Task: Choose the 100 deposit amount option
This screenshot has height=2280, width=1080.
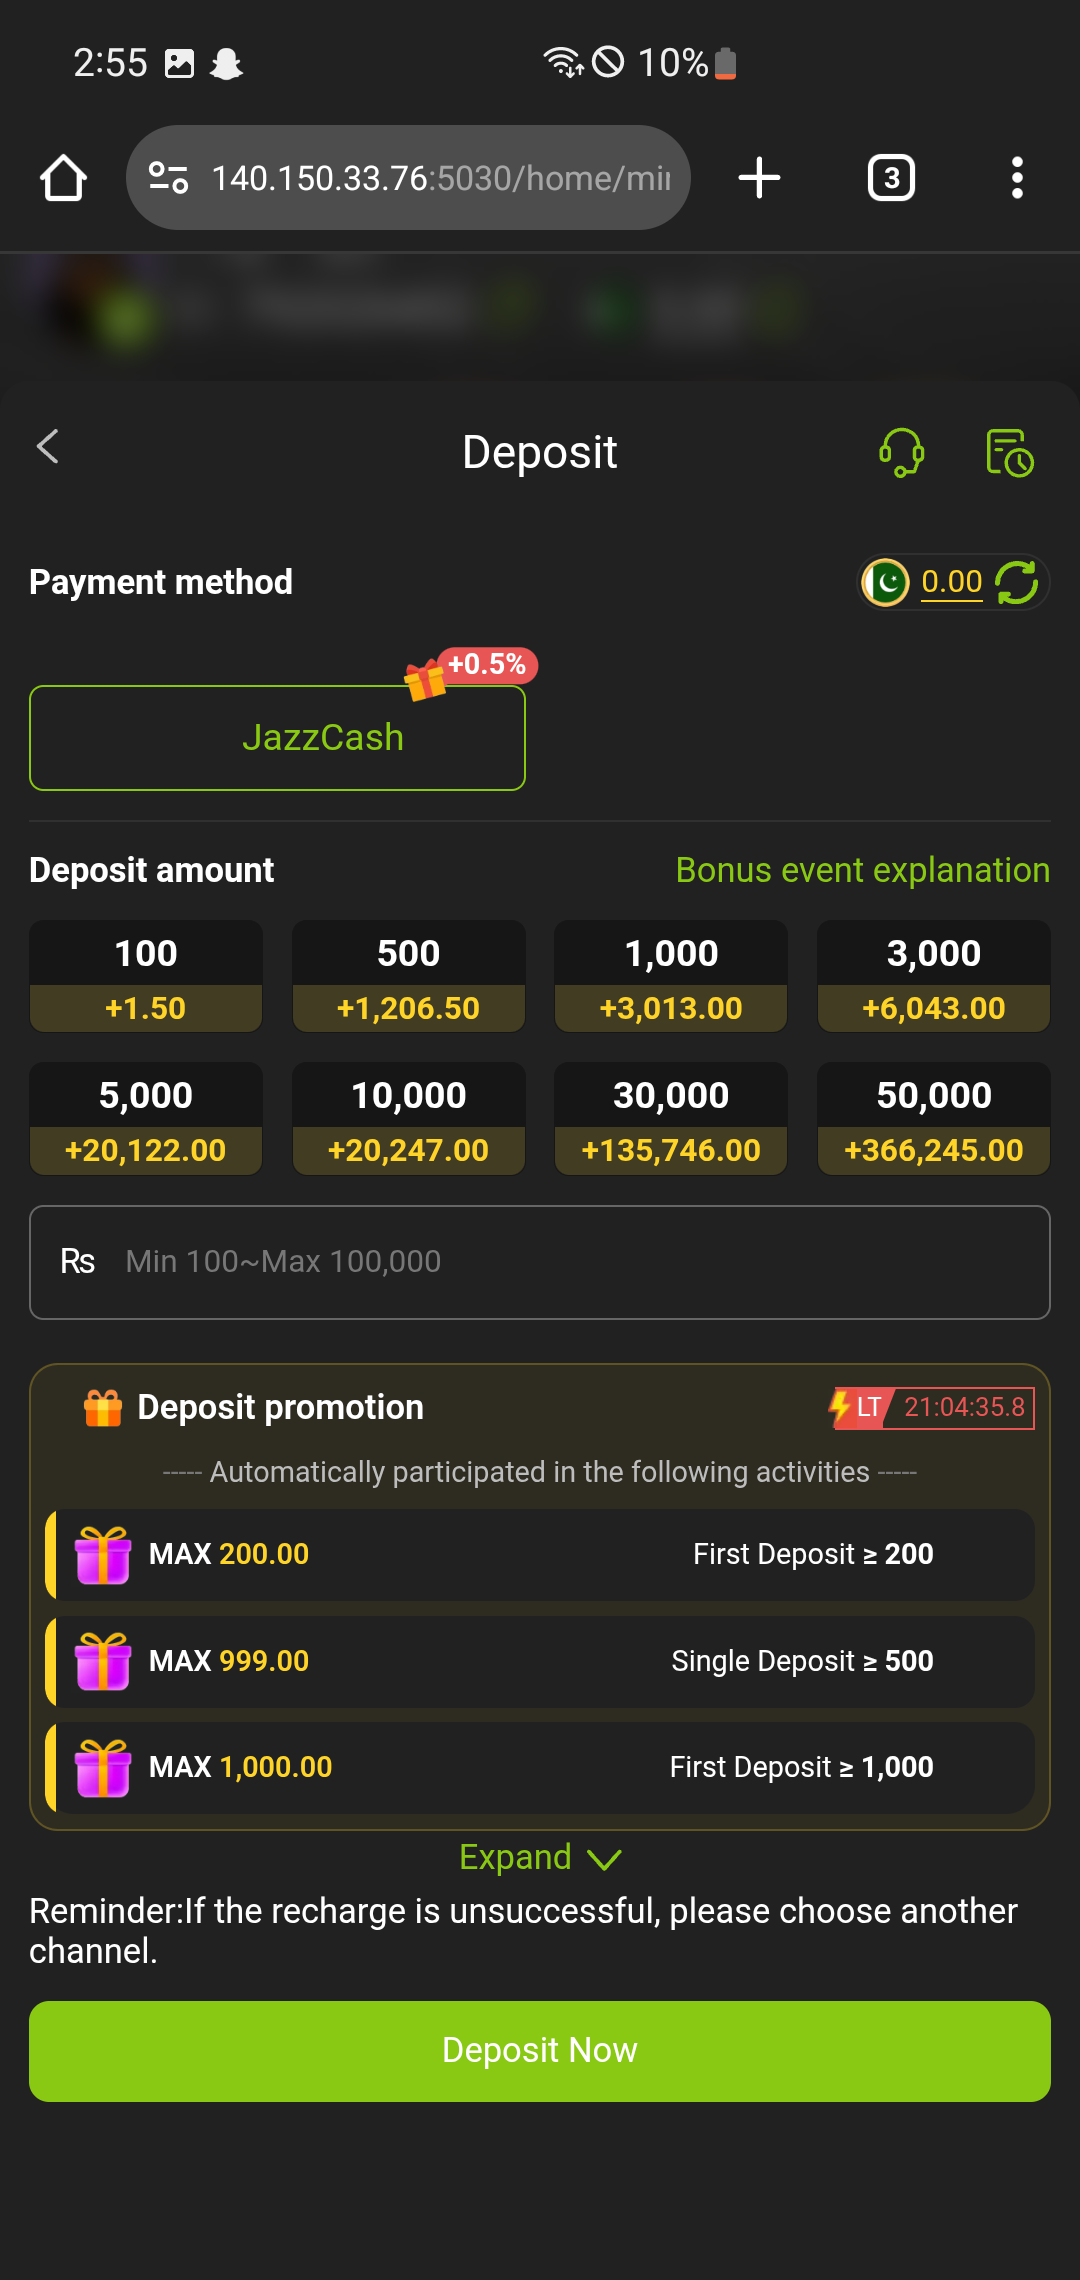Action: coord(146,976)
